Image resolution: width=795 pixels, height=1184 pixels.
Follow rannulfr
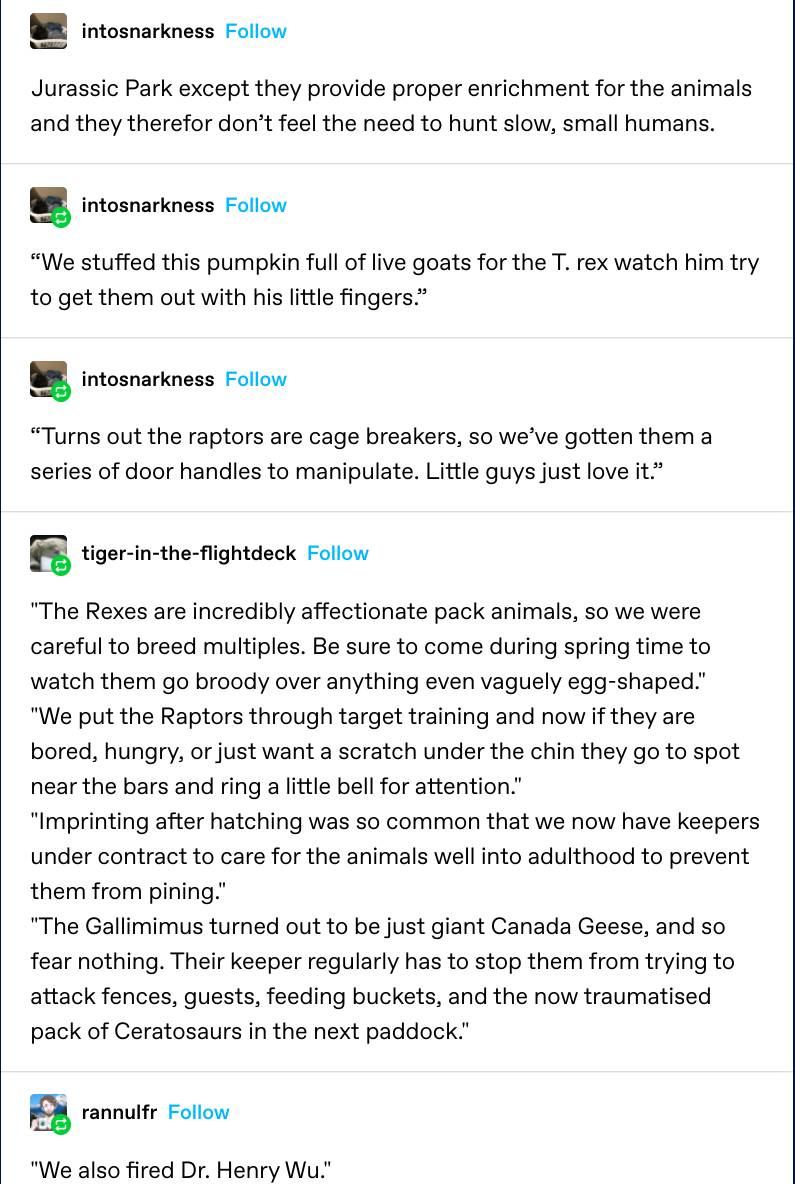tap(198, 1112)
